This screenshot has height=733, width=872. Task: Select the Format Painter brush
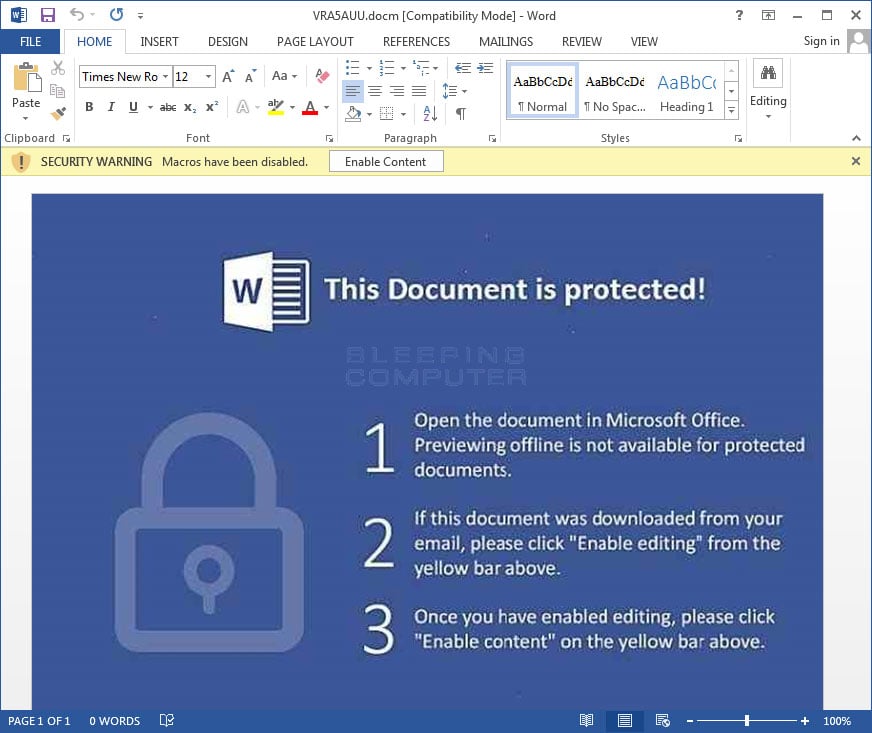58,113
